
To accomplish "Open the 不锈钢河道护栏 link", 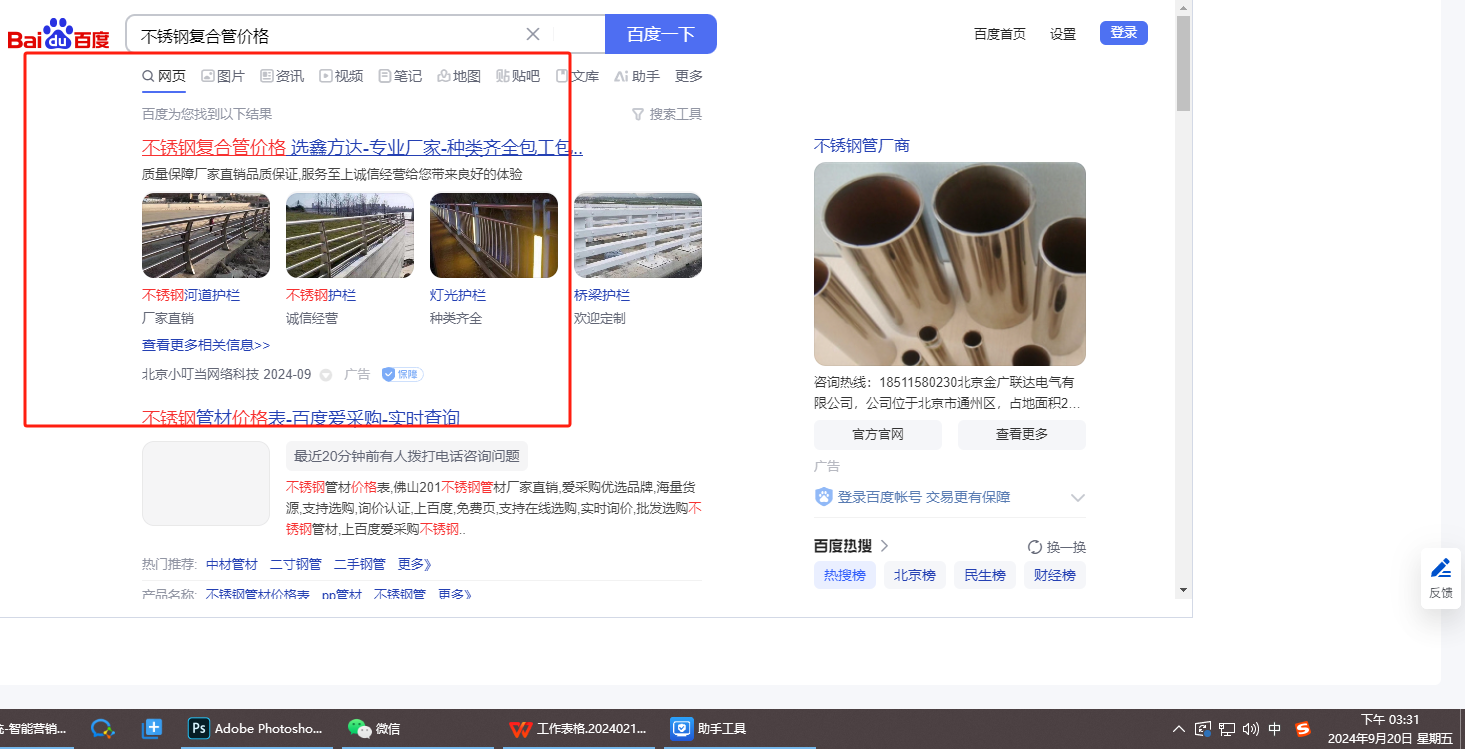I will click(x=191, y=295).
